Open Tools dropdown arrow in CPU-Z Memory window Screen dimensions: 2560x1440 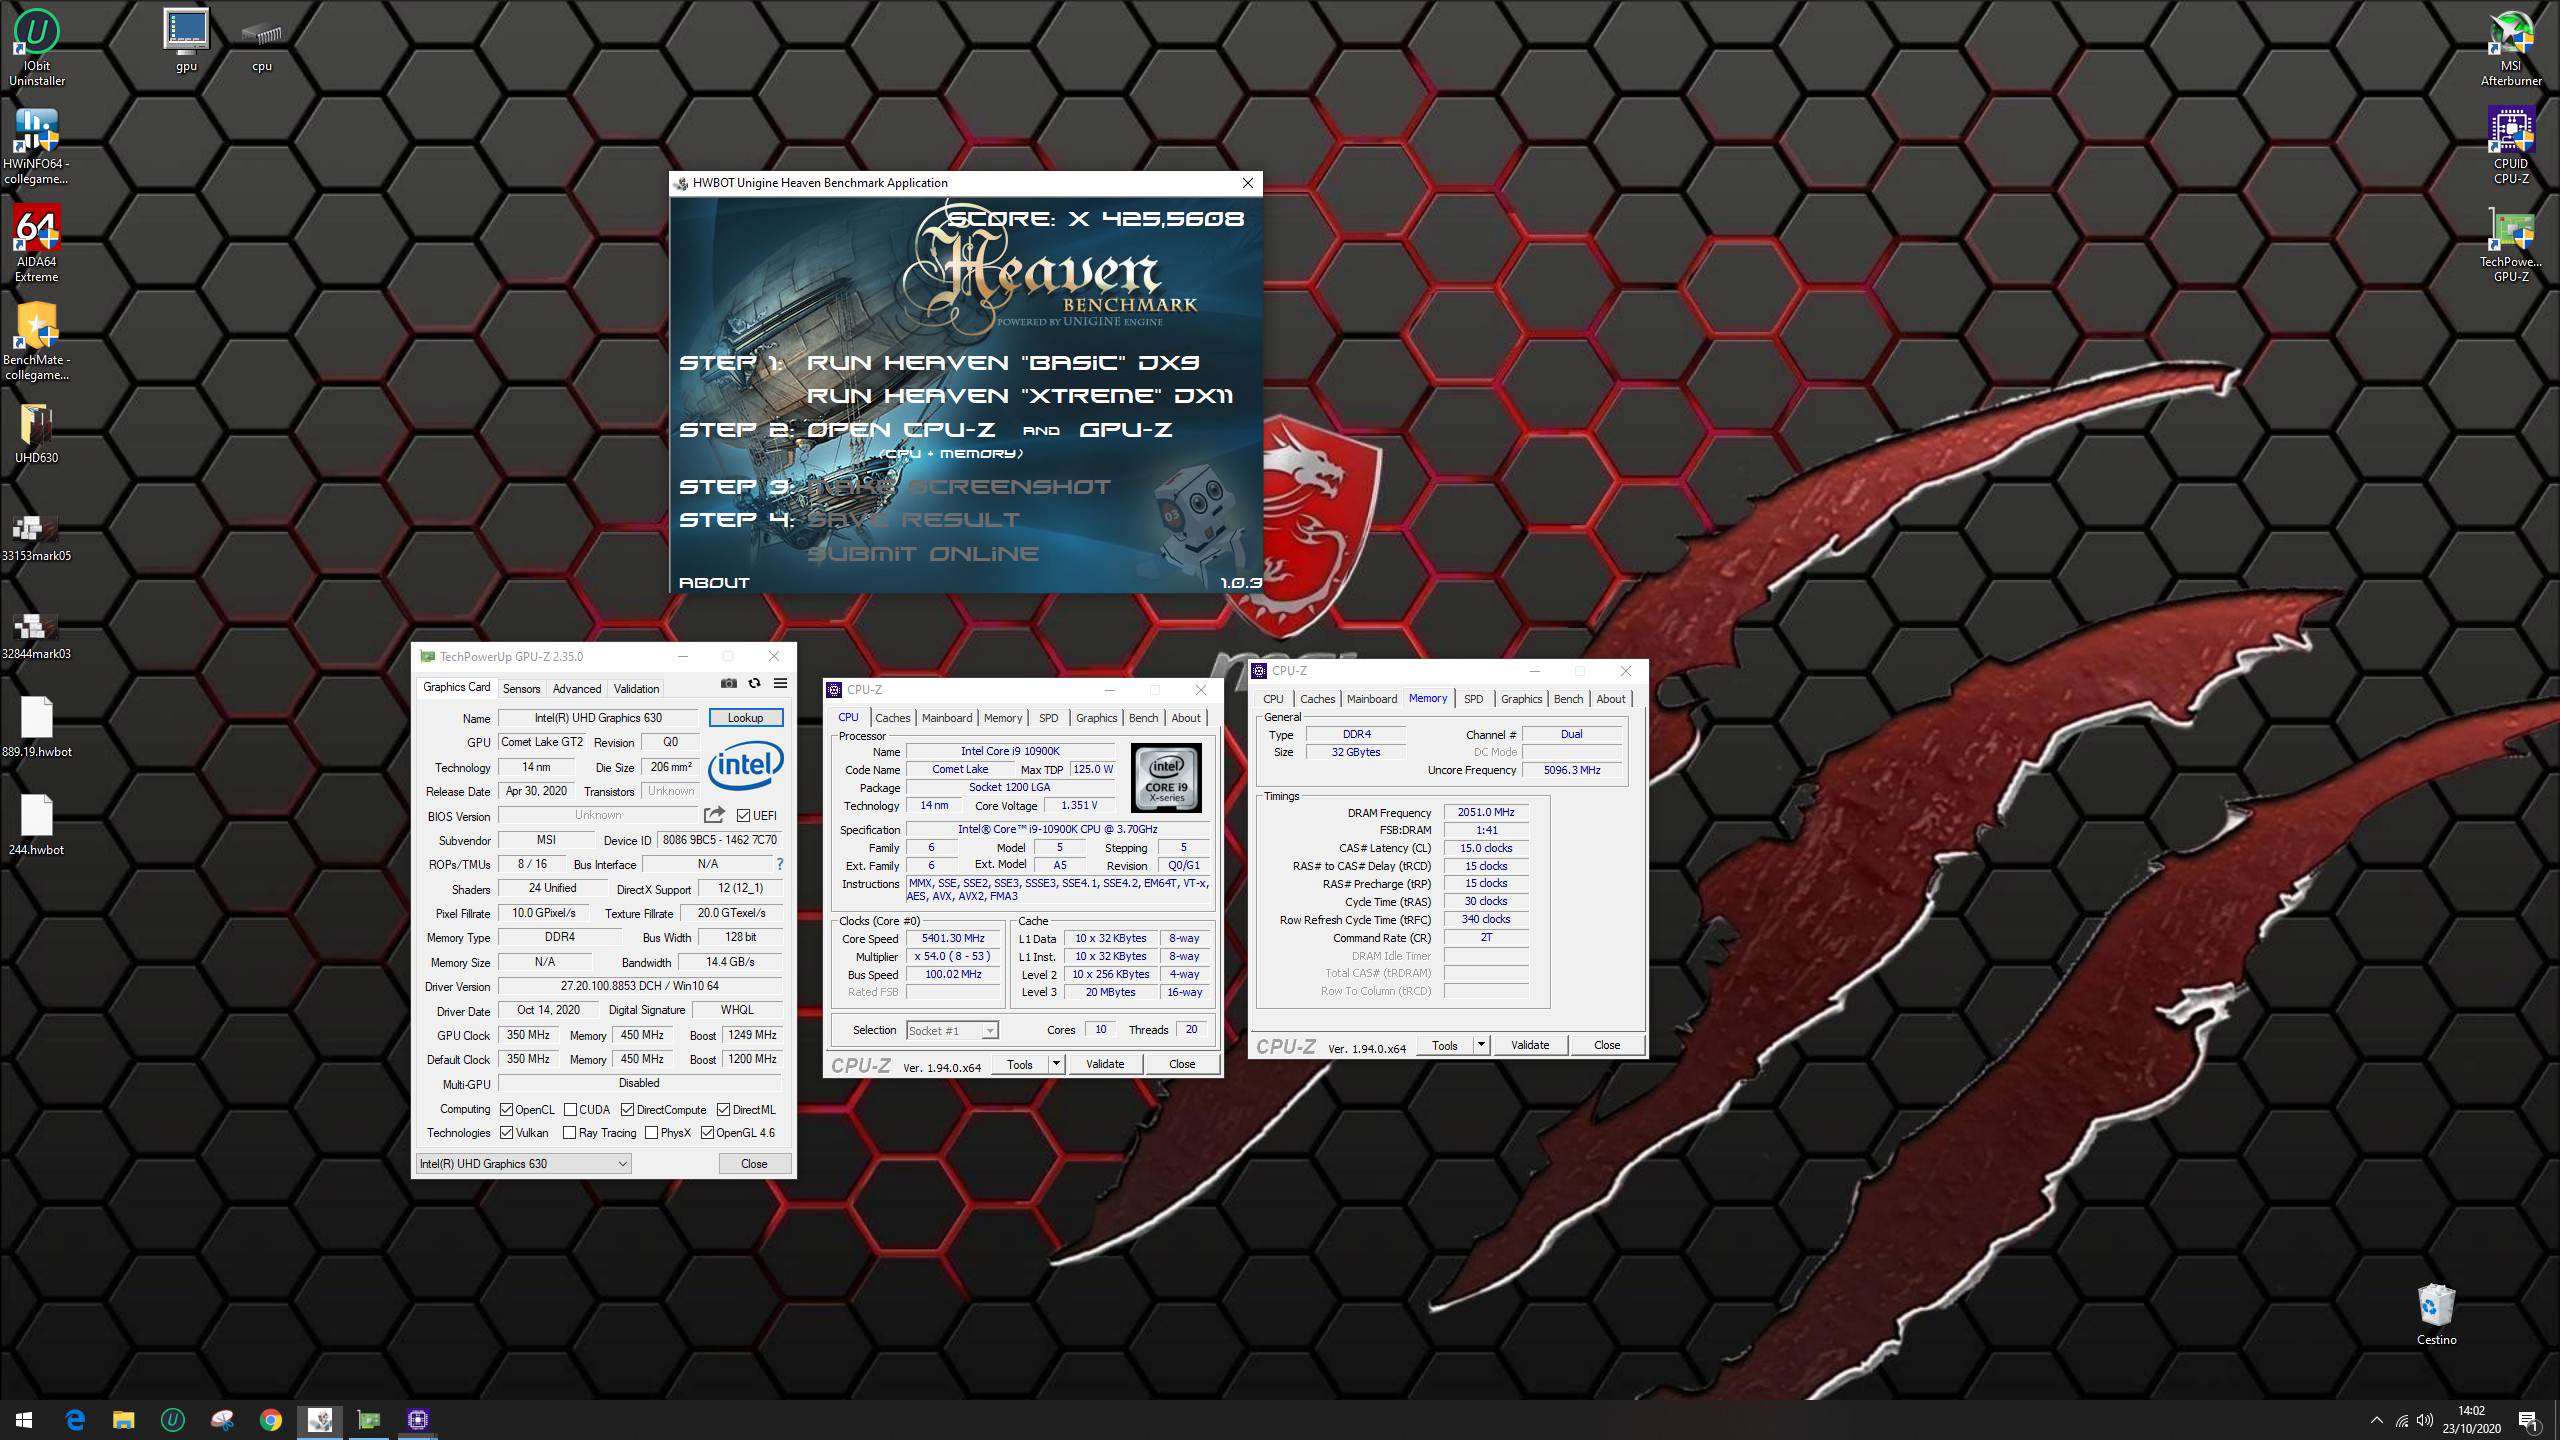pyautogui.click(x=1481, y=1045)
